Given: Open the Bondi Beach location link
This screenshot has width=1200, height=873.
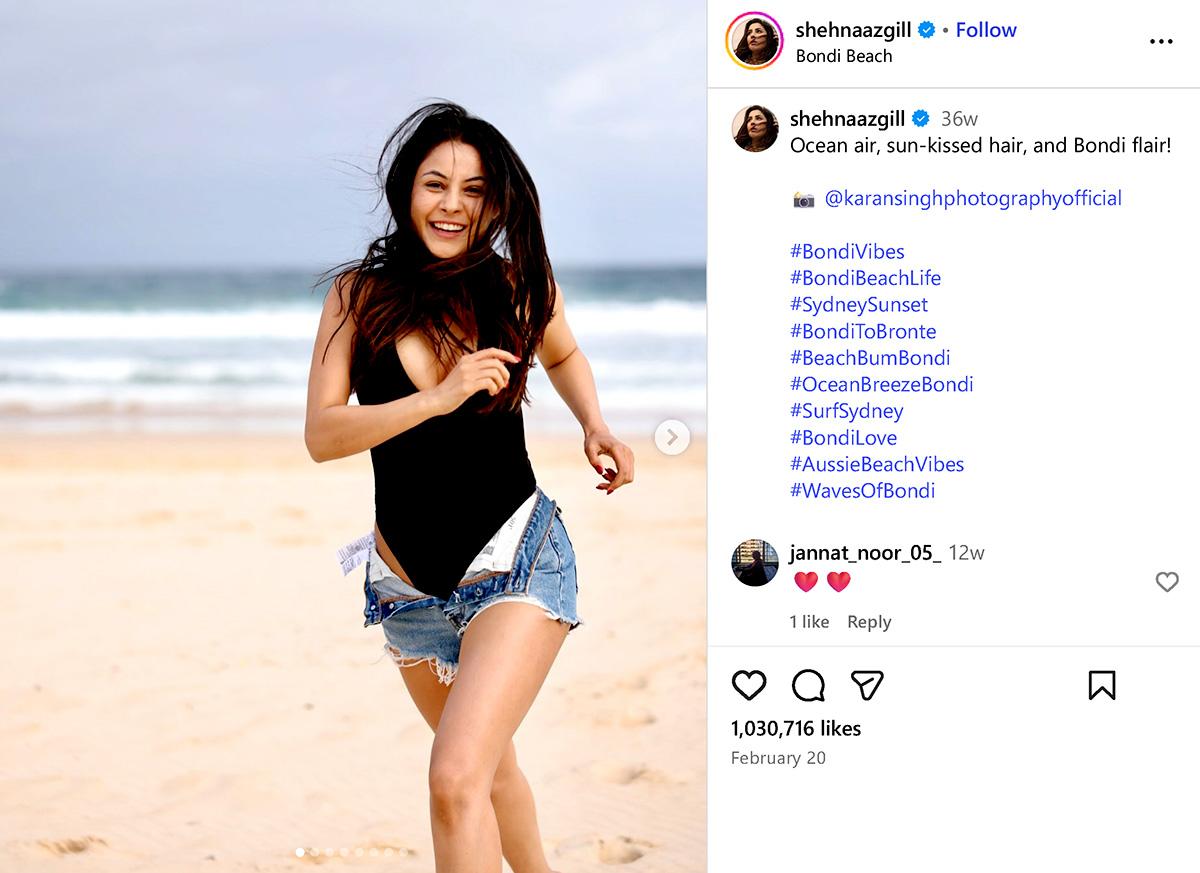Looking at the screenshot, I should (844, 56).
